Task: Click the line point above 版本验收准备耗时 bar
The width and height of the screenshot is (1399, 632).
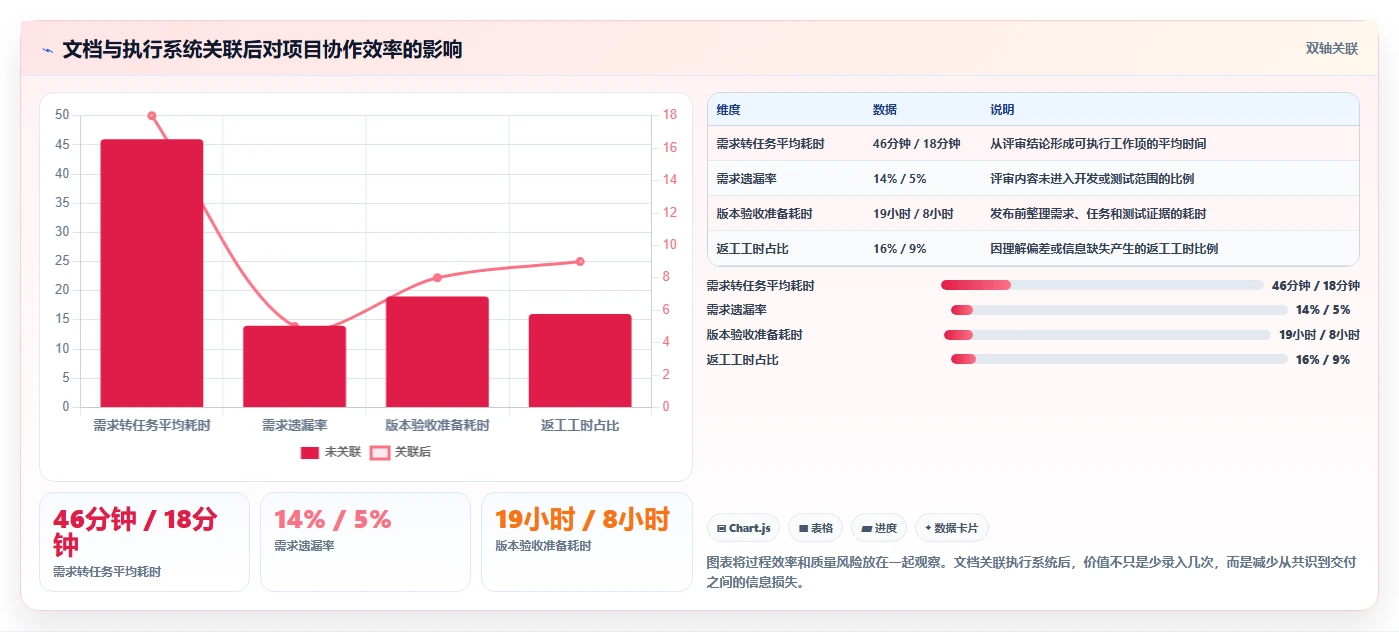Action: (437, 277)
